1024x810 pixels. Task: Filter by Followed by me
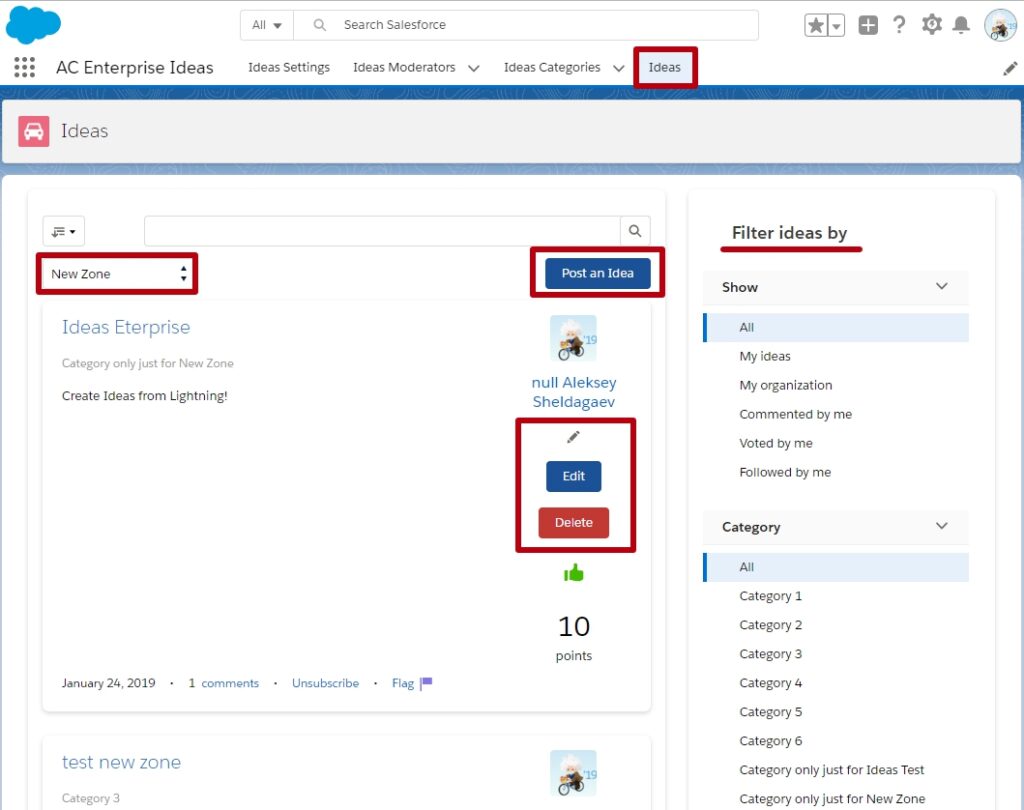[785, 472]
